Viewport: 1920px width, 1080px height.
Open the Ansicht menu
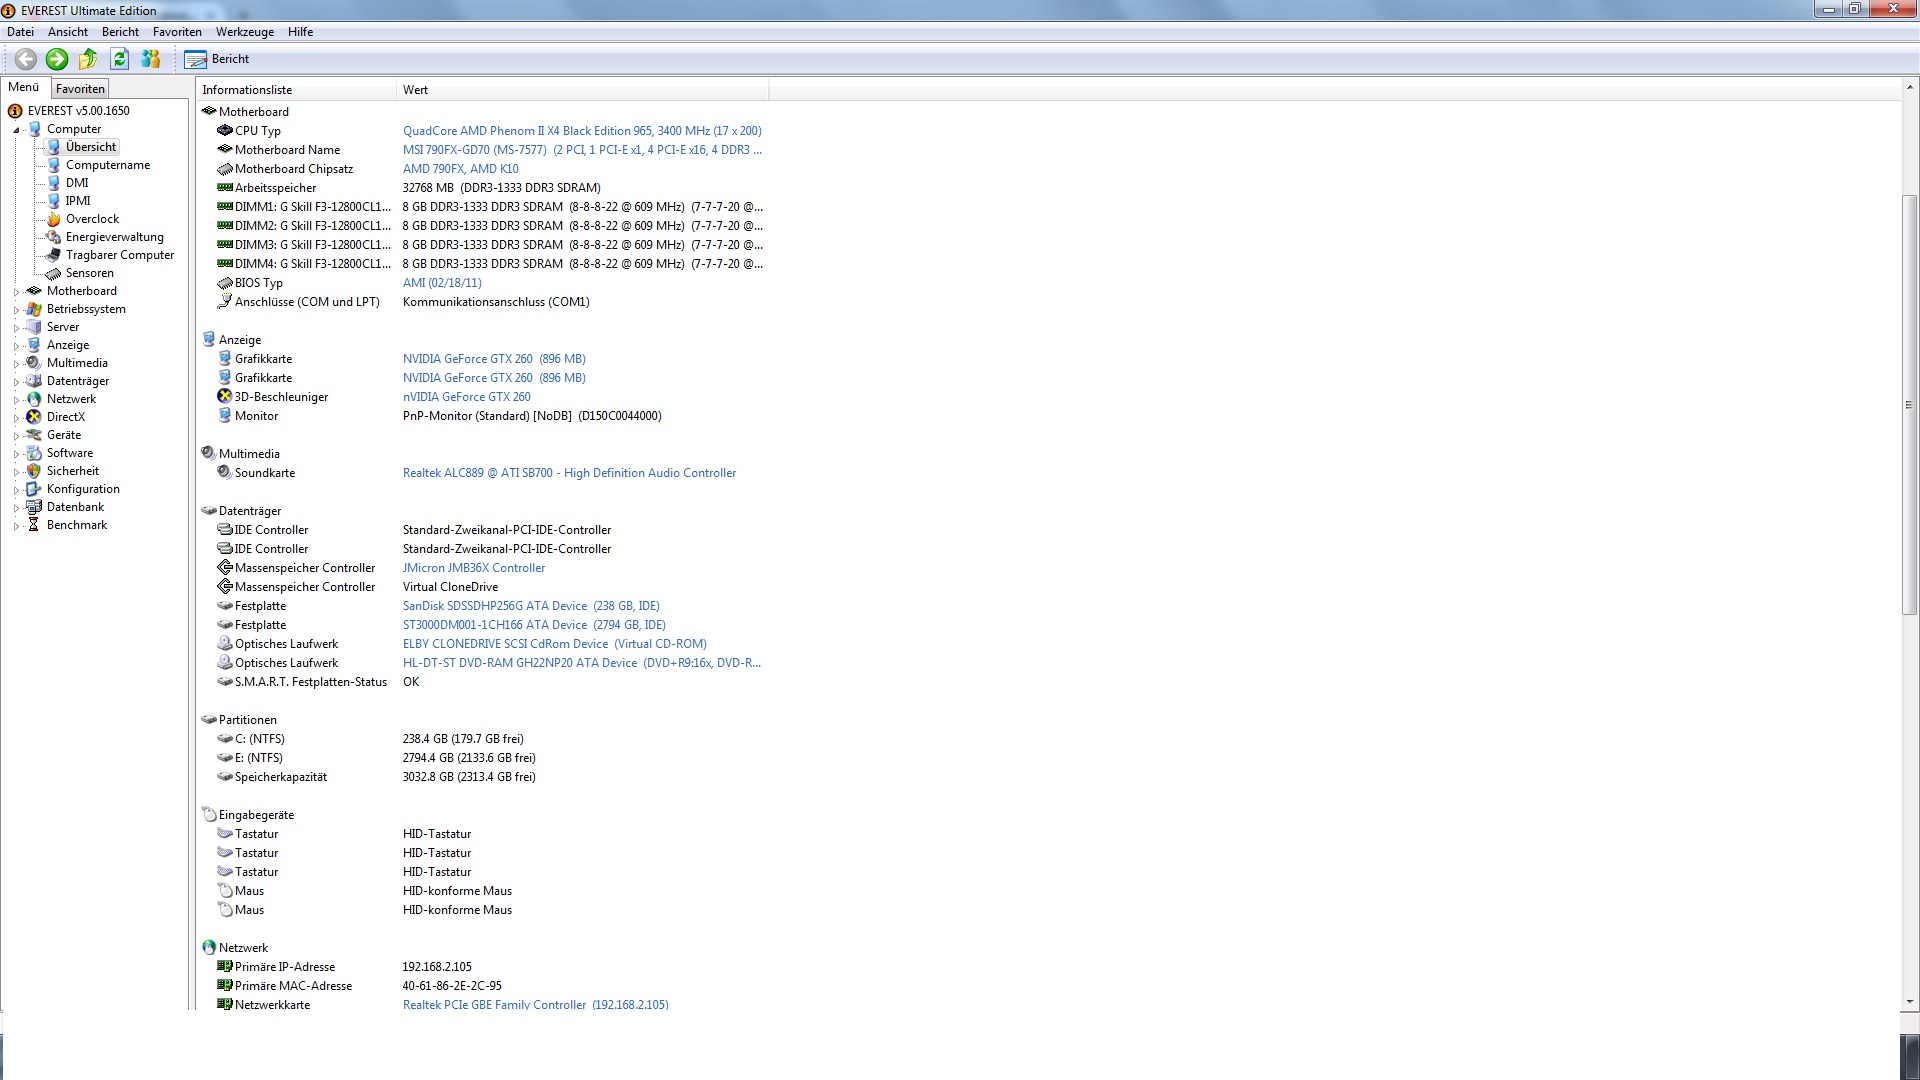(x=68, y=32)
